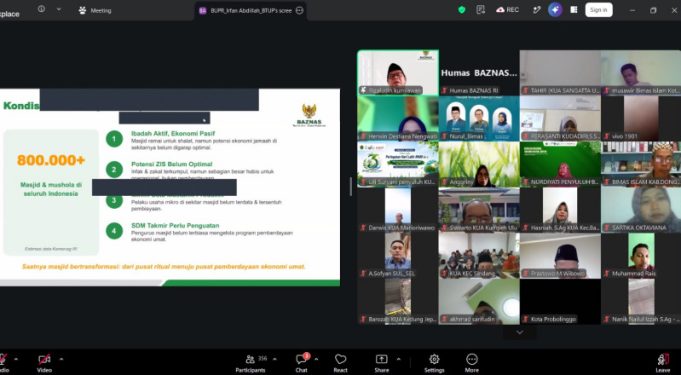Click the muted mic icon beside vivo 1901

click(607, 136)
